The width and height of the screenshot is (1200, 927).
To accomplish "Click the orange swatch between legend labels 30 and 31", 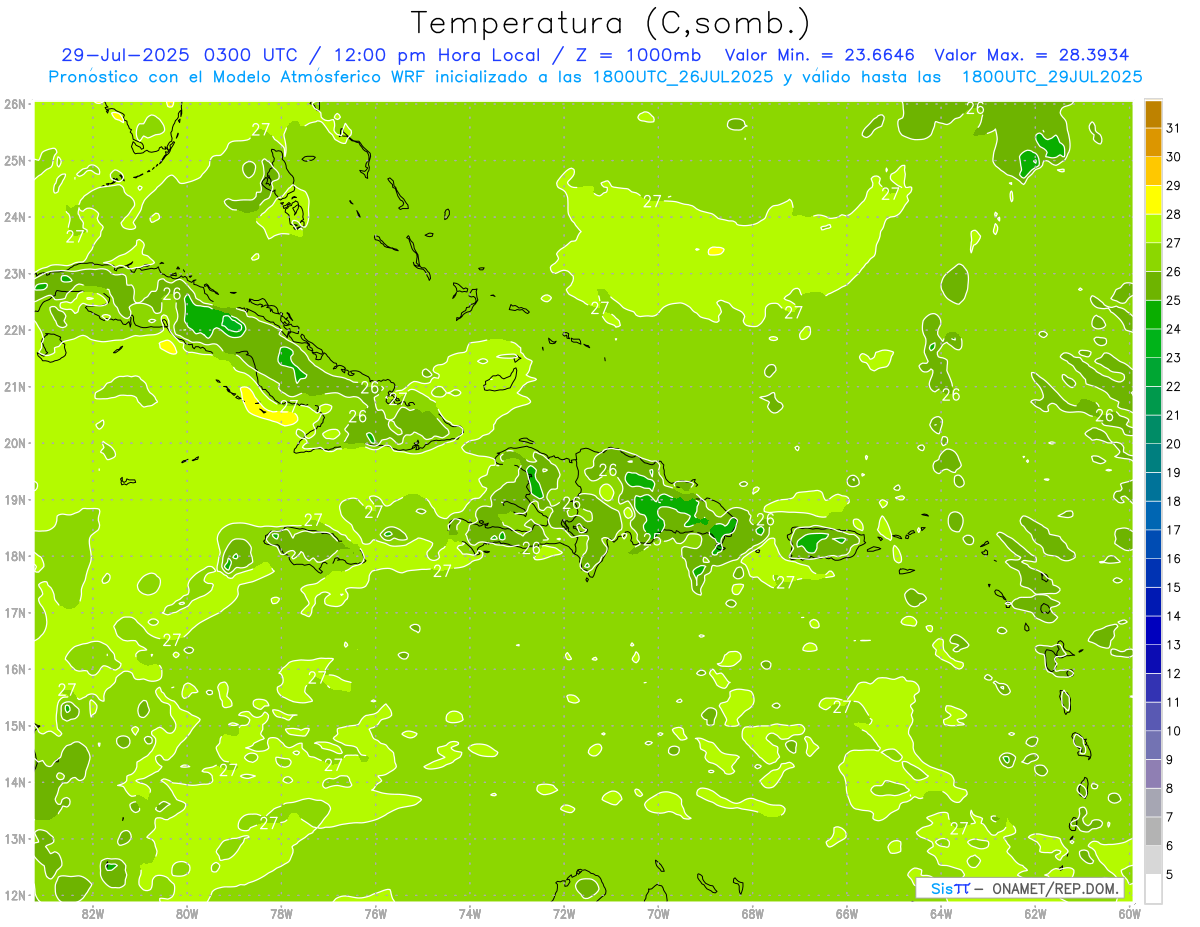I will tap(1153, 143).
